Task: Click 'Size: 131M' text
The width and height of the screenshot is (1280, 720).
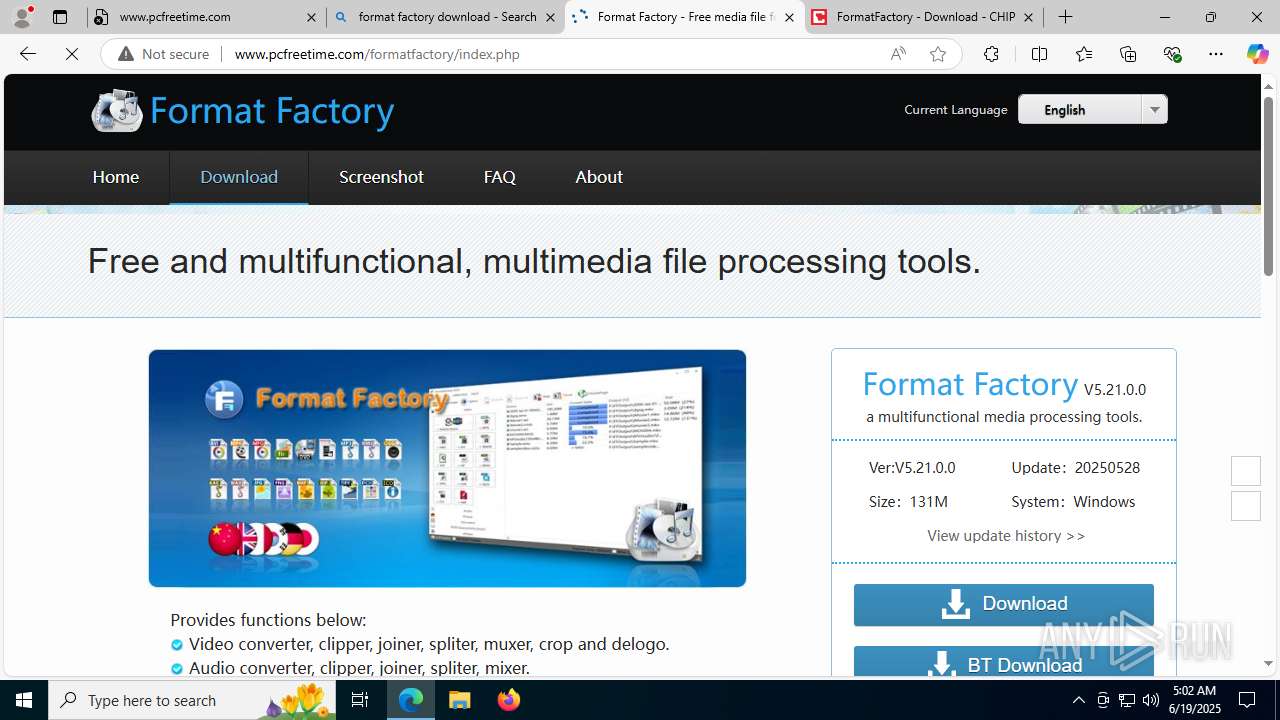Action: click(x=908, y=502)
